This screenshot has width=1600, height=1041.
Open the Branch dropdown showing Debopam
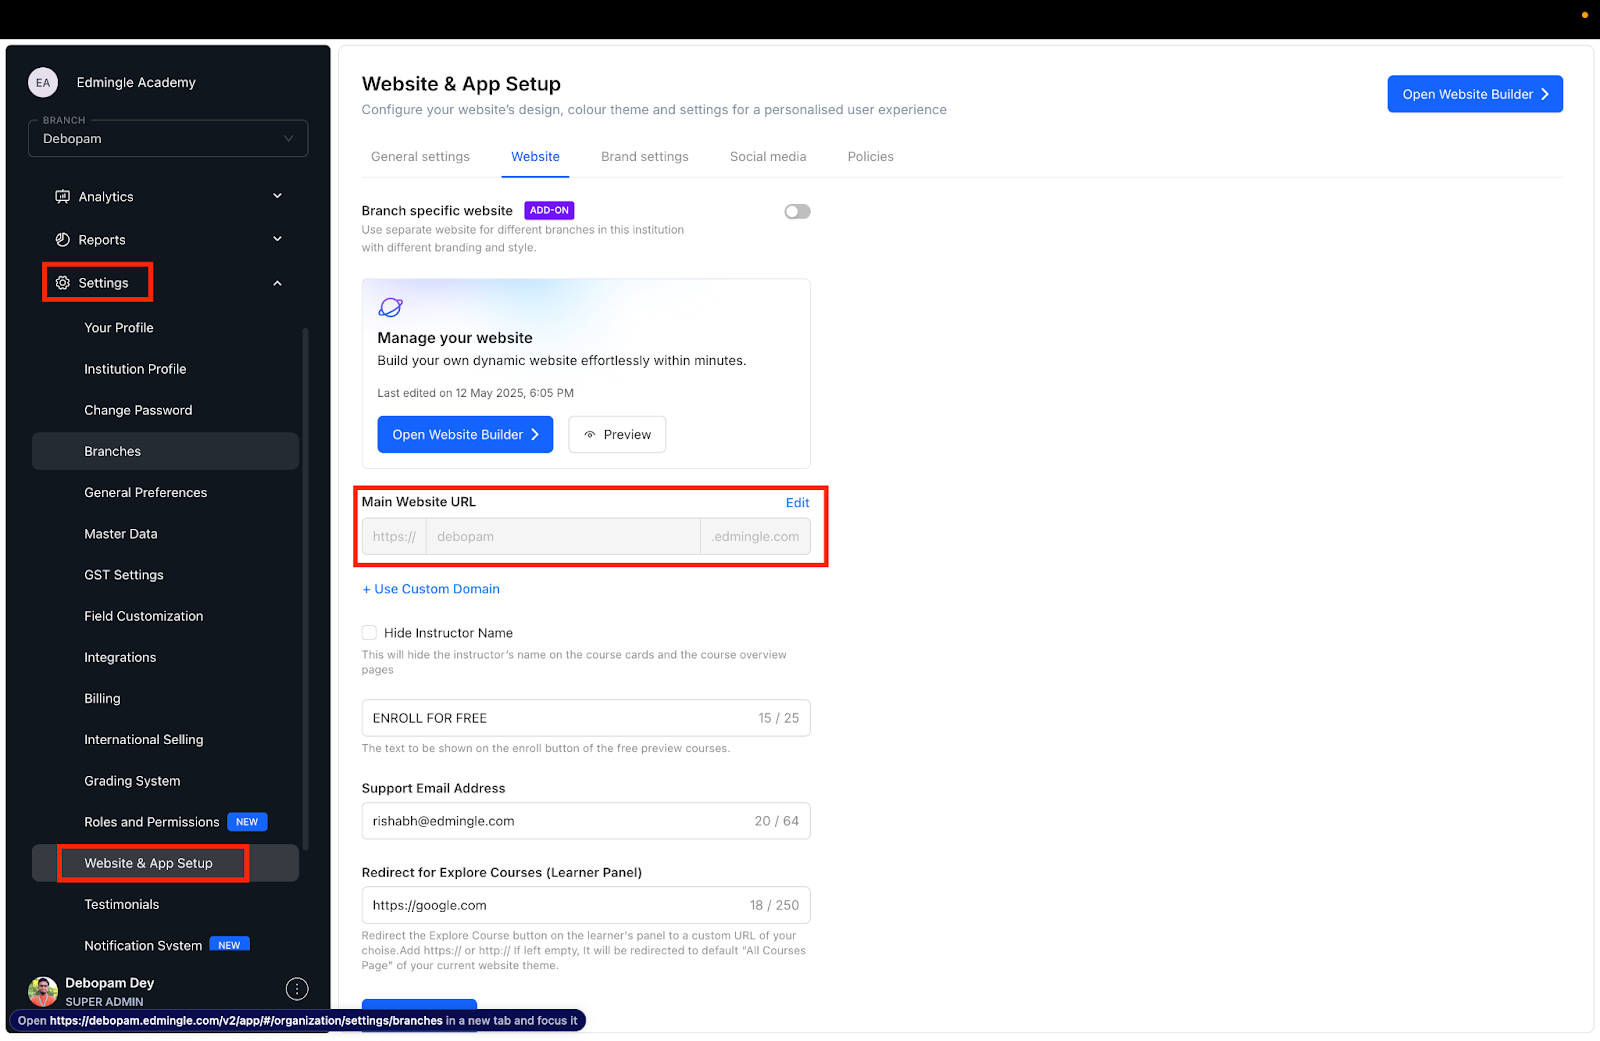tap(168, 139)
